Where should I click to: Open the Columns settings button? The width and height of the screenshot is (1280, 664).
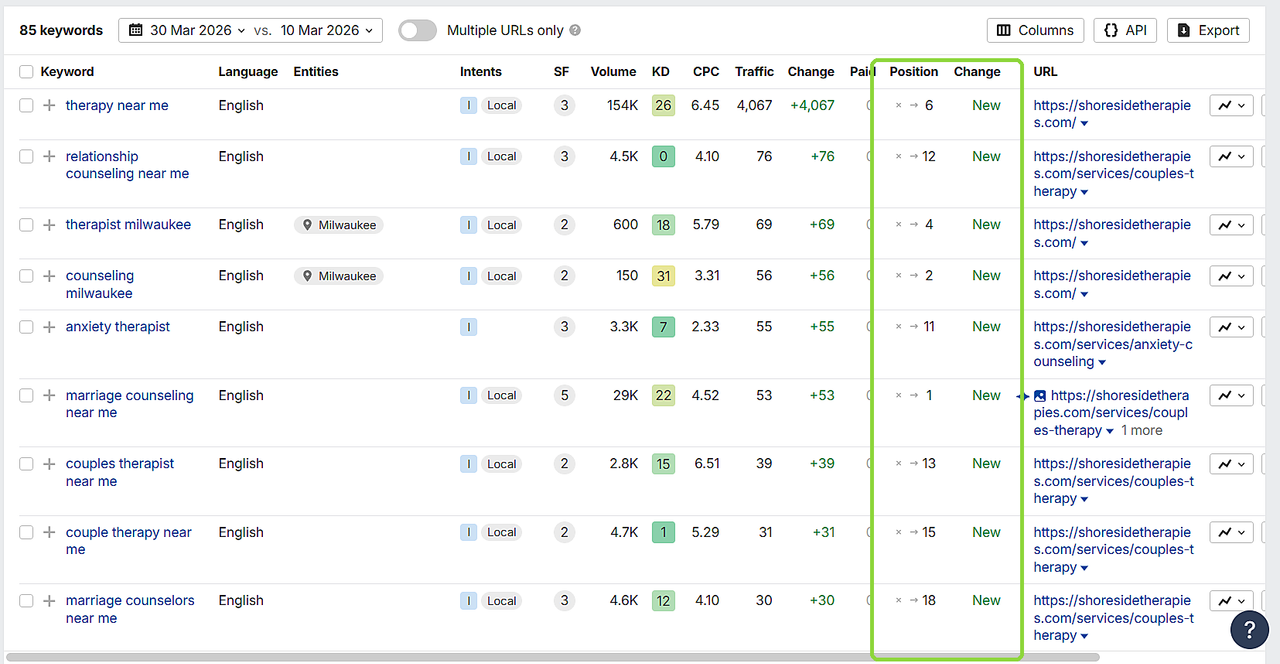(1035, 31)
